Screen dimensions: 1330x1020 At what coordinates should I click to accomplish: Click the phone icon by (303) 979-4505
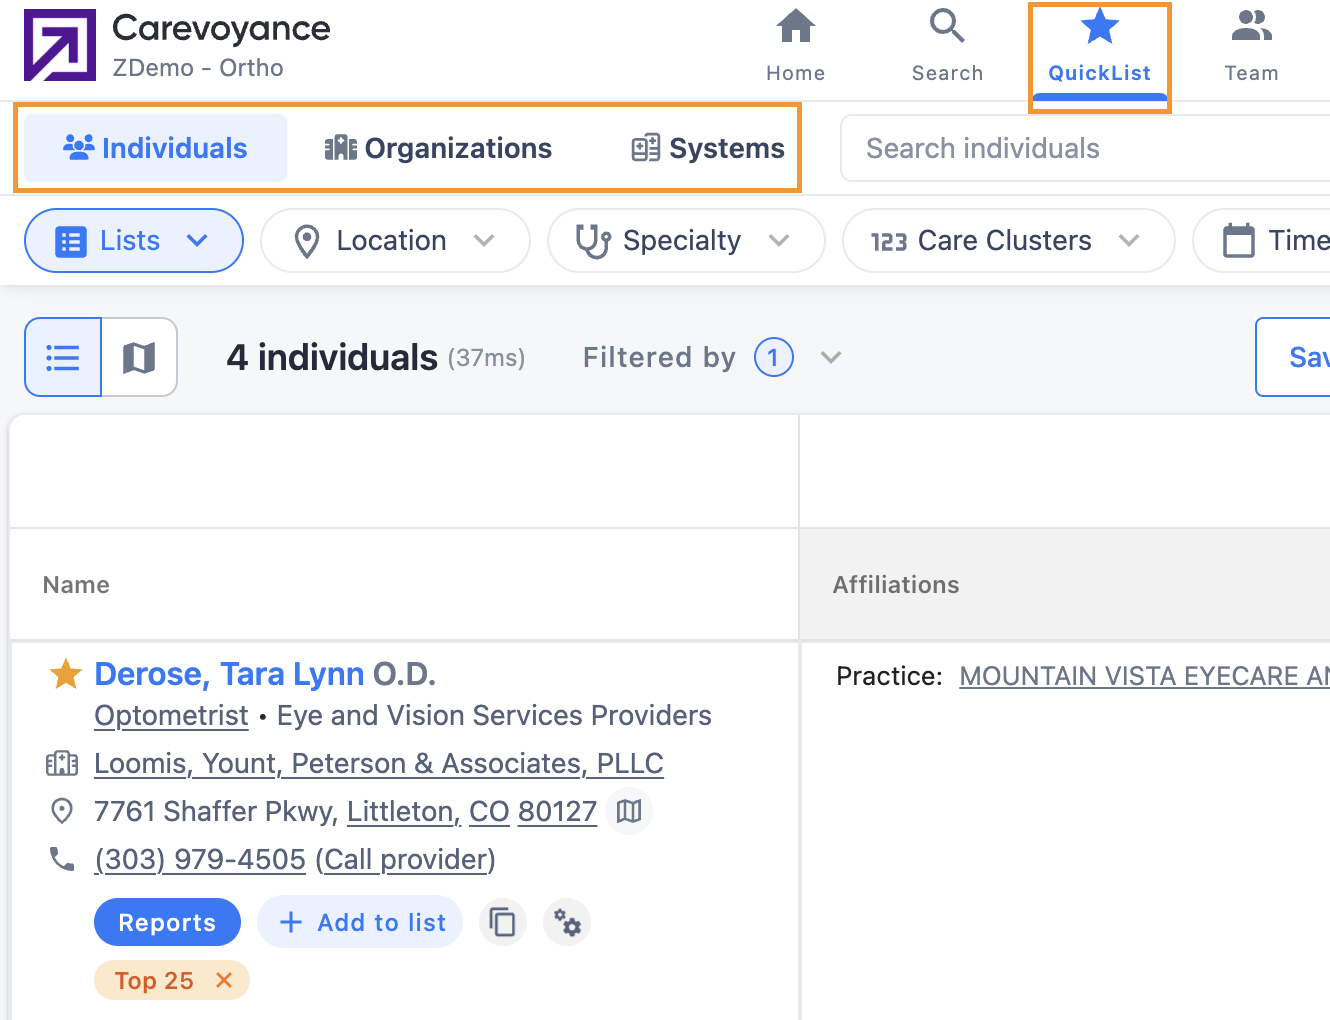click(62, 859)
